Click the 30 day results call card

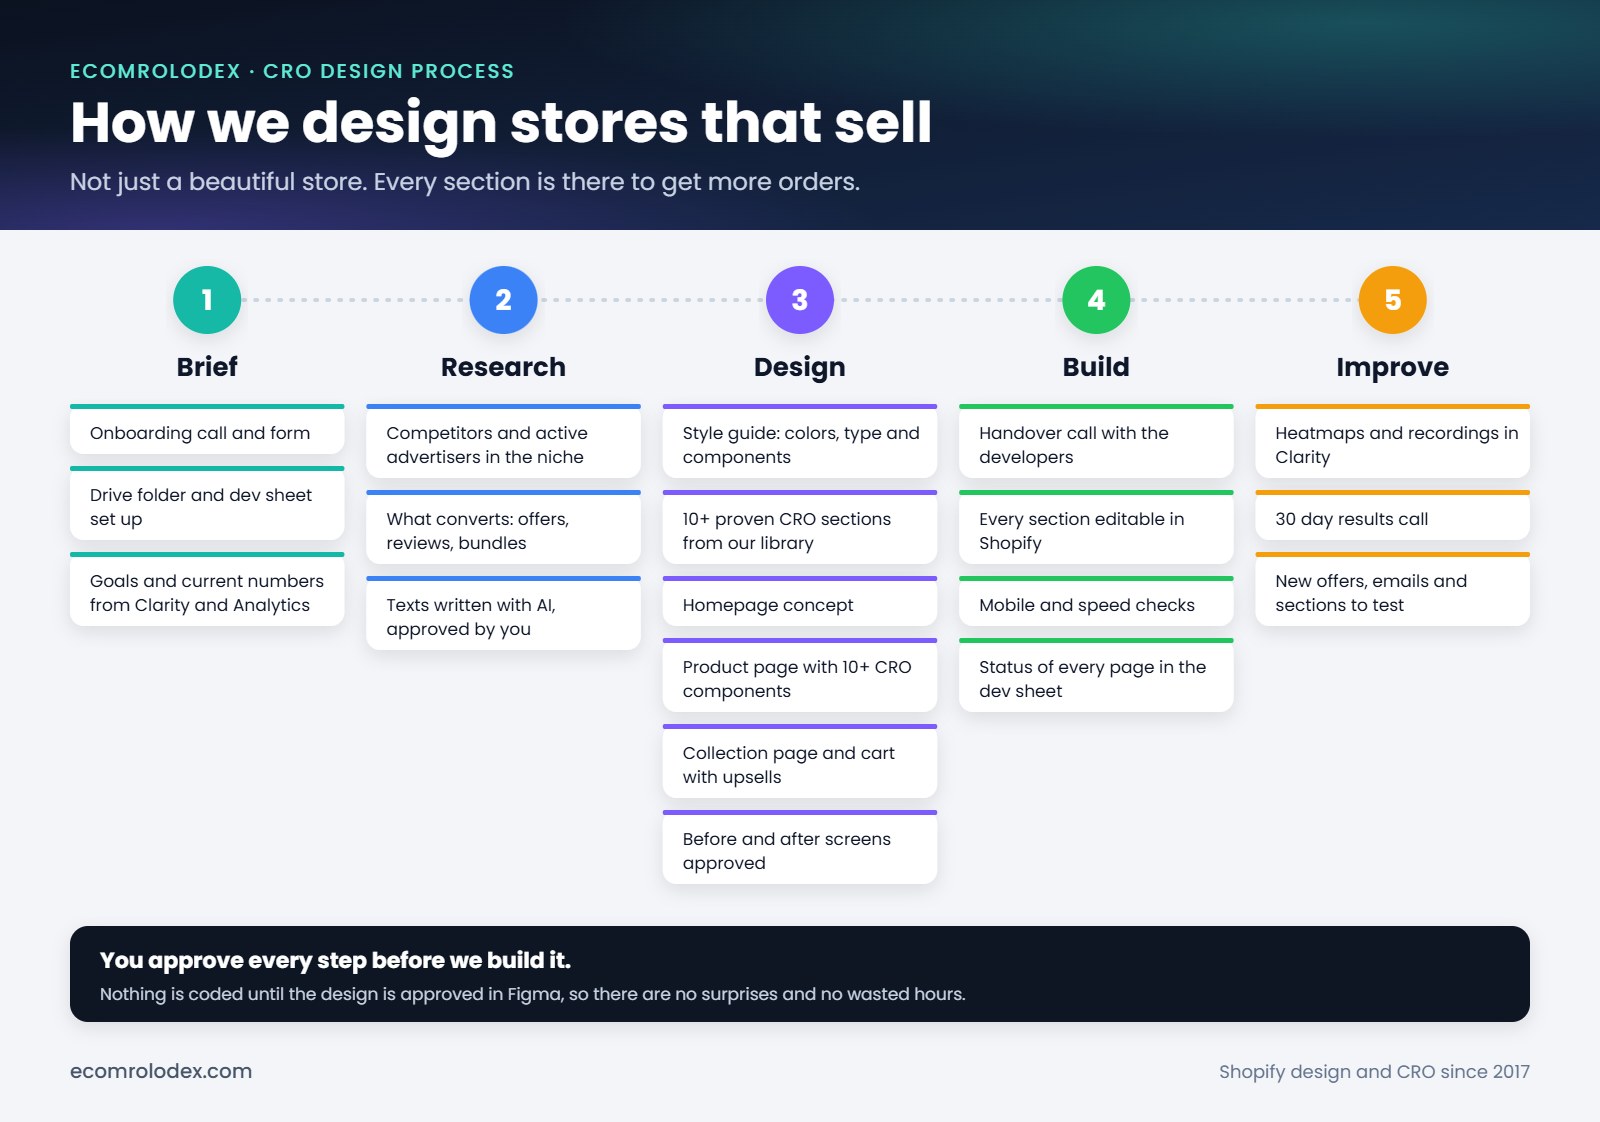point(1392,515)
